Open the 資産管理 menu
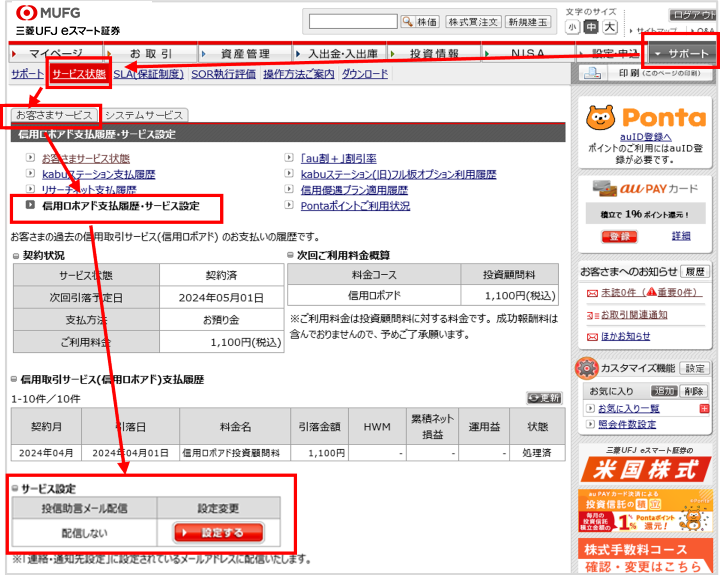 [x=245, y=53]
